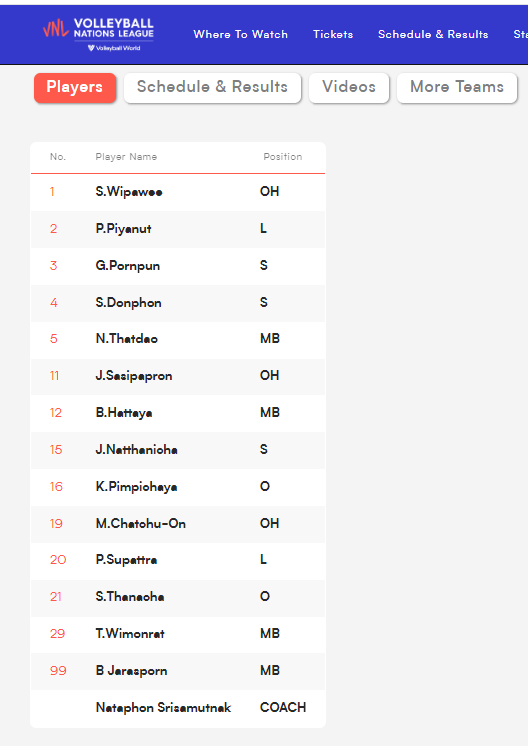This screenshot has height=746, width=528.
Task: Open player P.Piyanut's profile
Action: [x=123, y=229]
